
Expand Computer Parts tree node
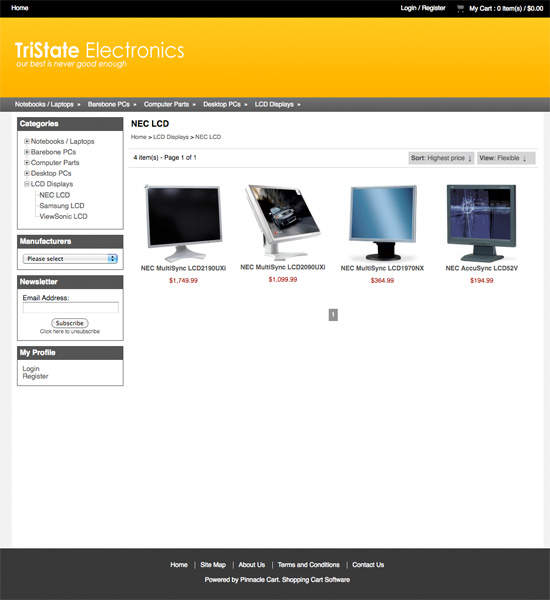[x=27, y=163]
